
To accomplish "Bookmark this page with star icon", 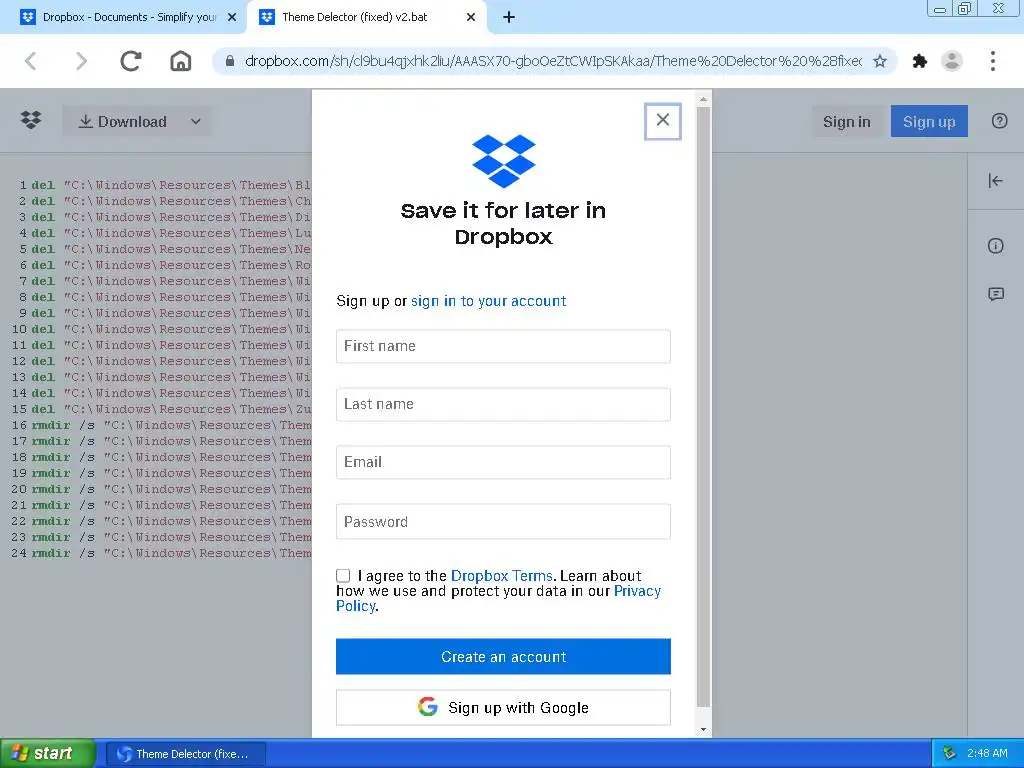I will [x=880, y=61].
